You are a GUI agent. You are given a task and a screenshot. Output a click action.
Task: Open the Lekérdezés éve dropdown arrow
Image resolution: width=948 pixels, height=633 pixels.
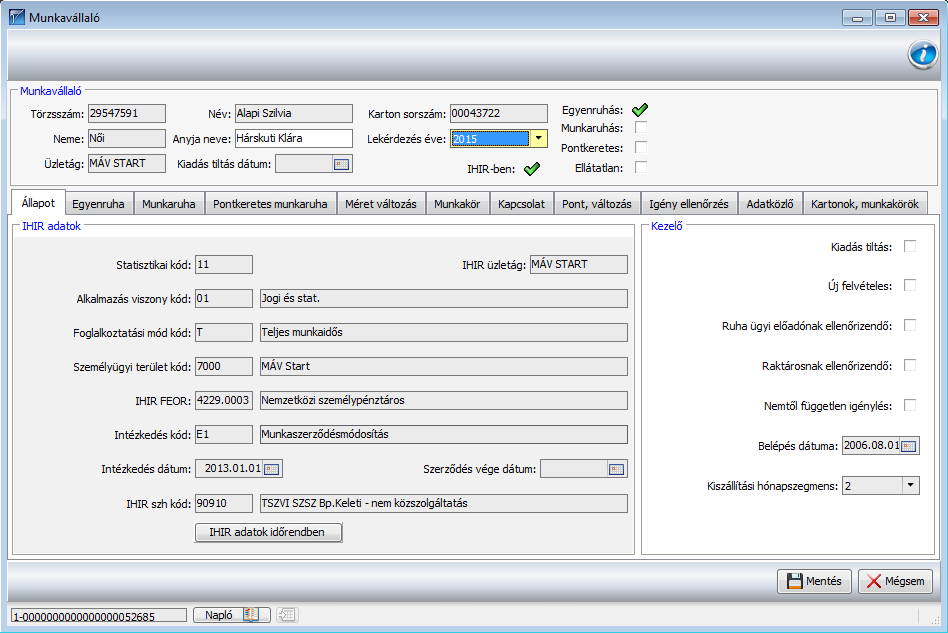538,138
